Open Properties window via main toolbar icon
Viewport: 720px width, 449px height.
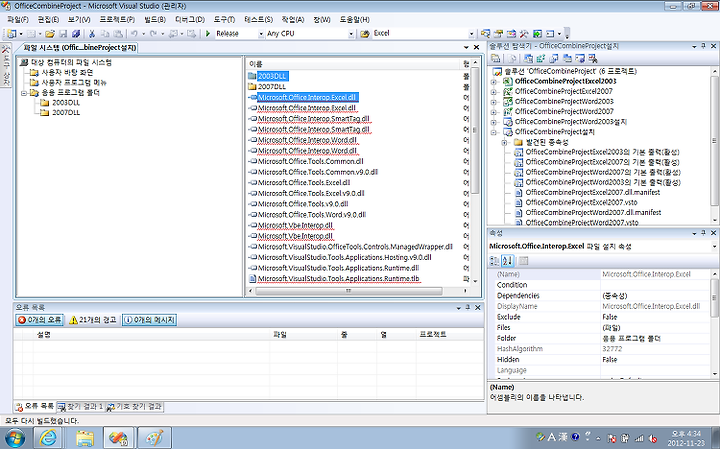(498, 34)
